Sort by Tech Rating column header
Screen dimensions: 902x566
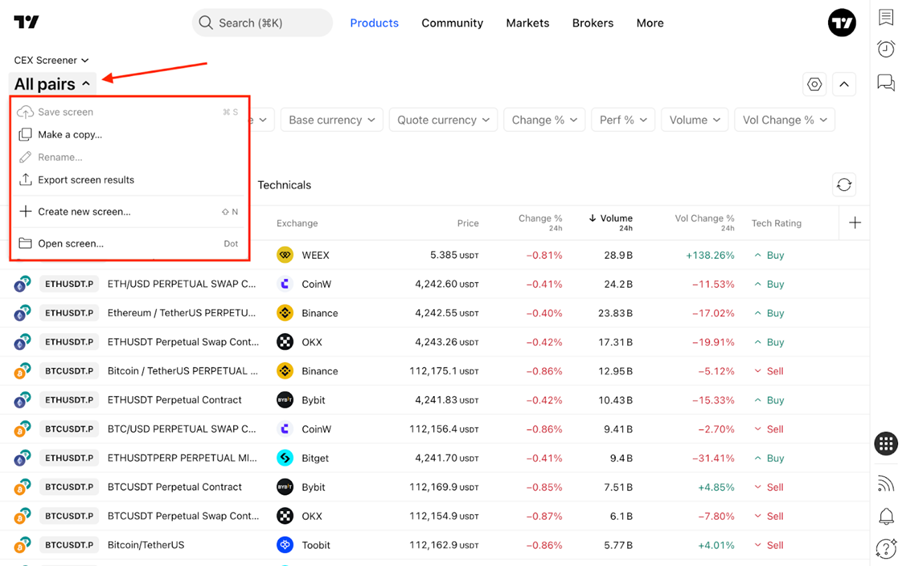click(776, 223)
